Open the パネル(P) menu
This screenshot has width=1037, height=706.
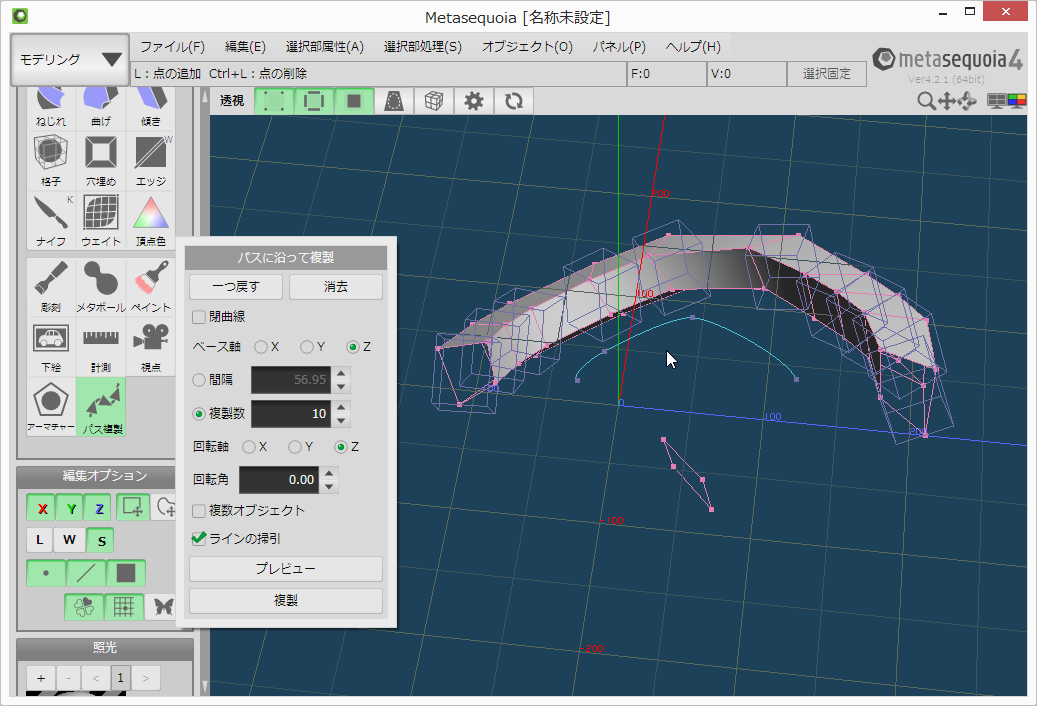(x=619, y=47)
